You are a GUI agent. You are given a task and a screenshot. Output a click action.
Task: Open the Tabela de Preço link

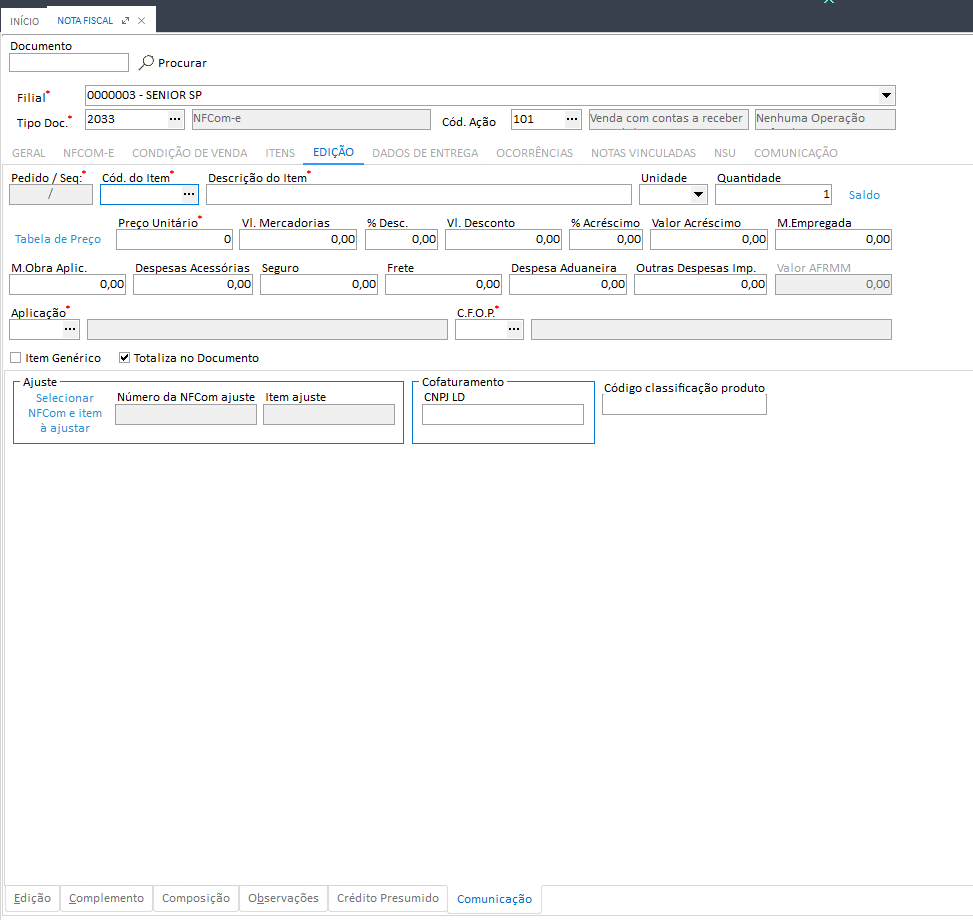pos(58,239)
